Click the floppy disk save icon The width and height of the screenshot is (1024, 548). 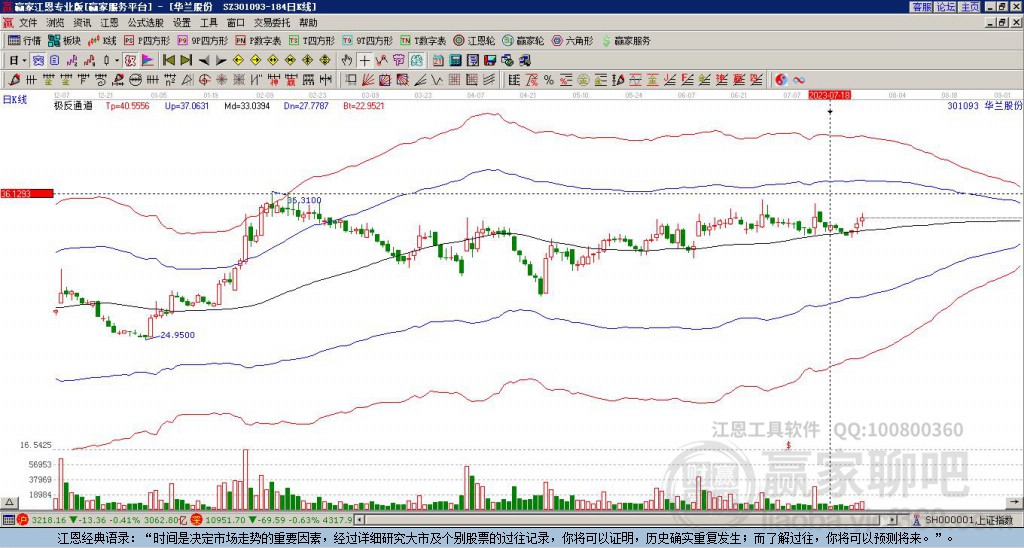pos(490,61)
